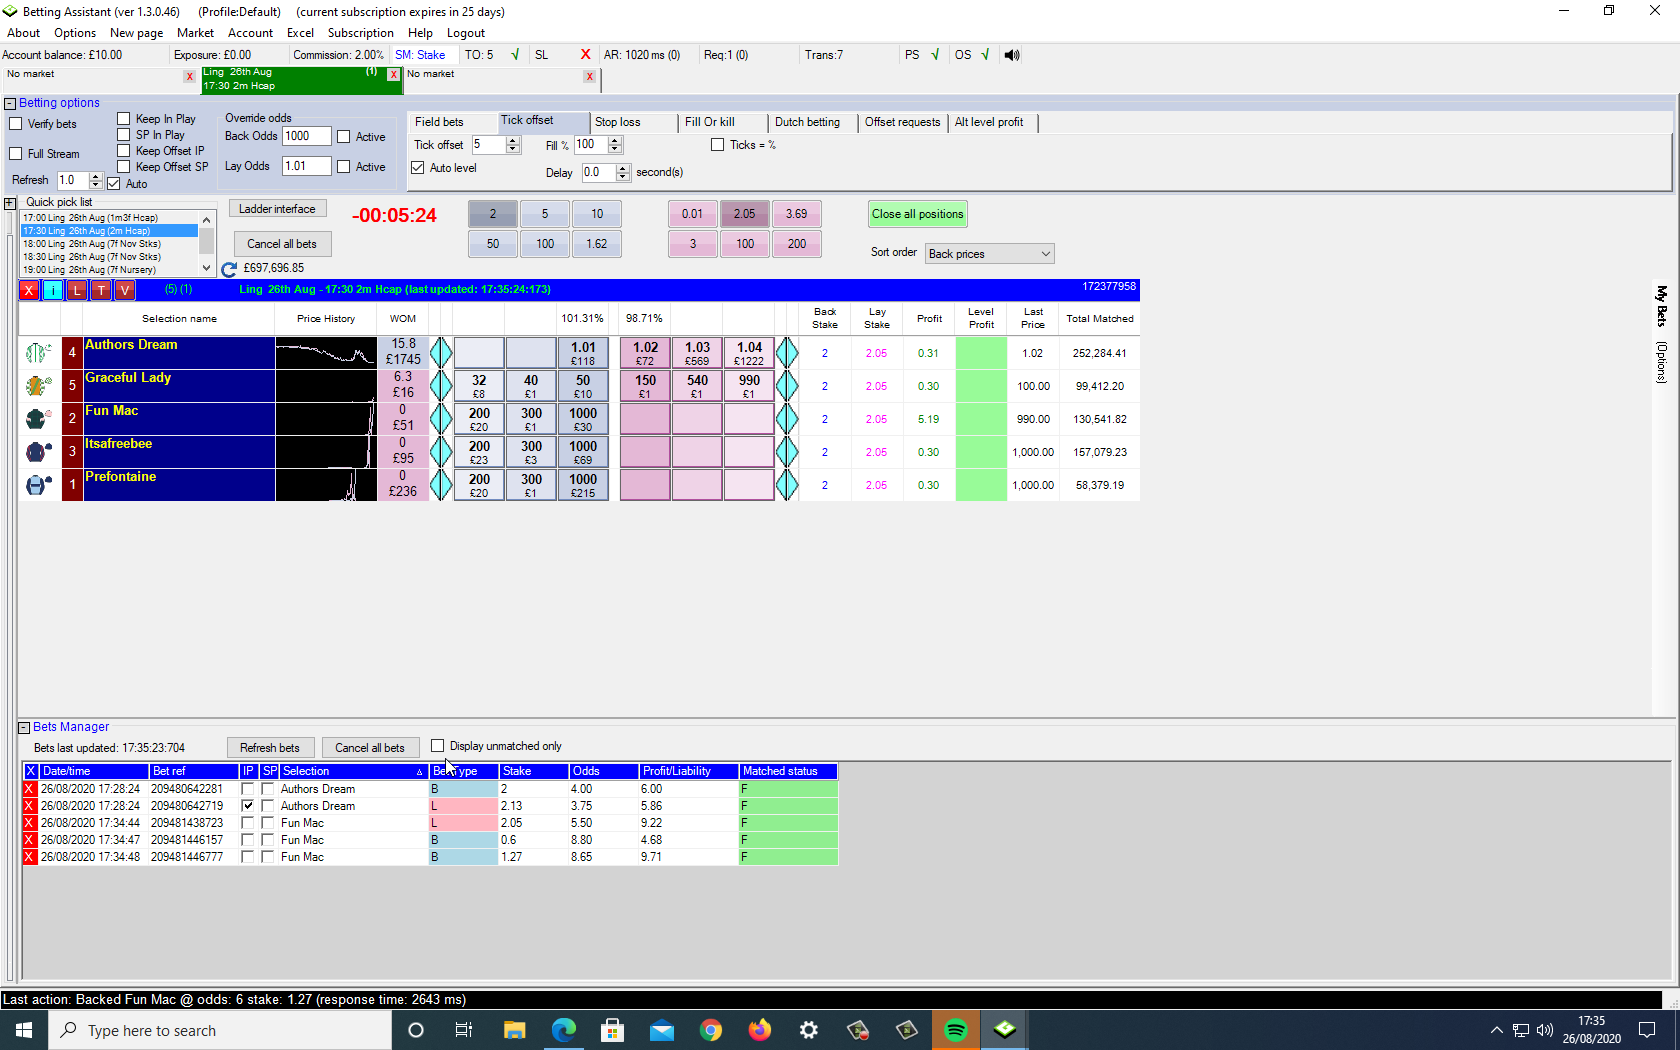1680x1050 pixels.
Task: Click the cyan market info 'i' icon
Action: (52, 290)
